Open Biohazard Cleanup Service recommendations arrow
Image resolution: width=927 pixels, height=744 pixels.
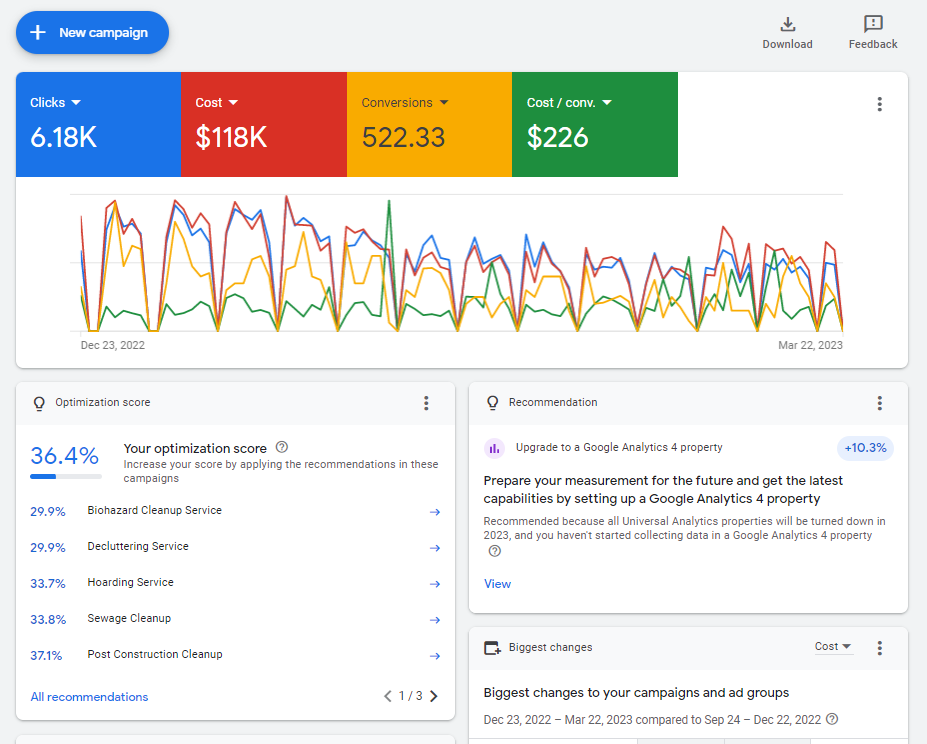click(x=435, y=512)
